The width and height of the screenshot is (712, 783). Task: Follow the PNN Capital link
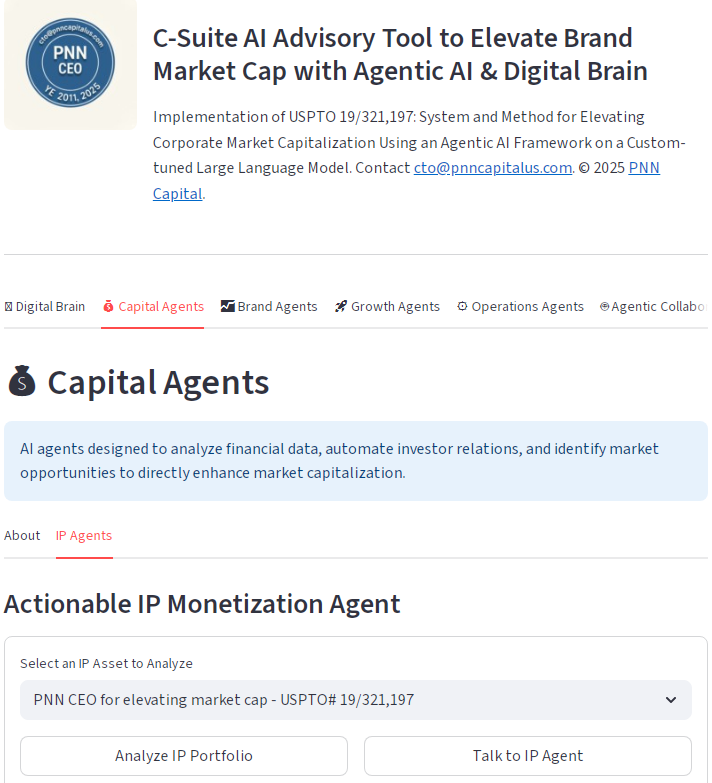[644, 168]
